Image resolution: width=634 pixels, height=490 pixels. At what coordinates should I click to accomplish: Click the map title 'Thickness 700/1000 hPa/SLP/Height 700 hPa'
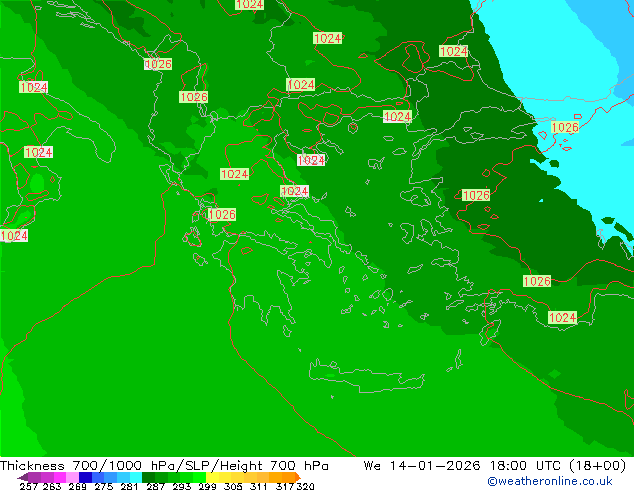coord(164,466)
